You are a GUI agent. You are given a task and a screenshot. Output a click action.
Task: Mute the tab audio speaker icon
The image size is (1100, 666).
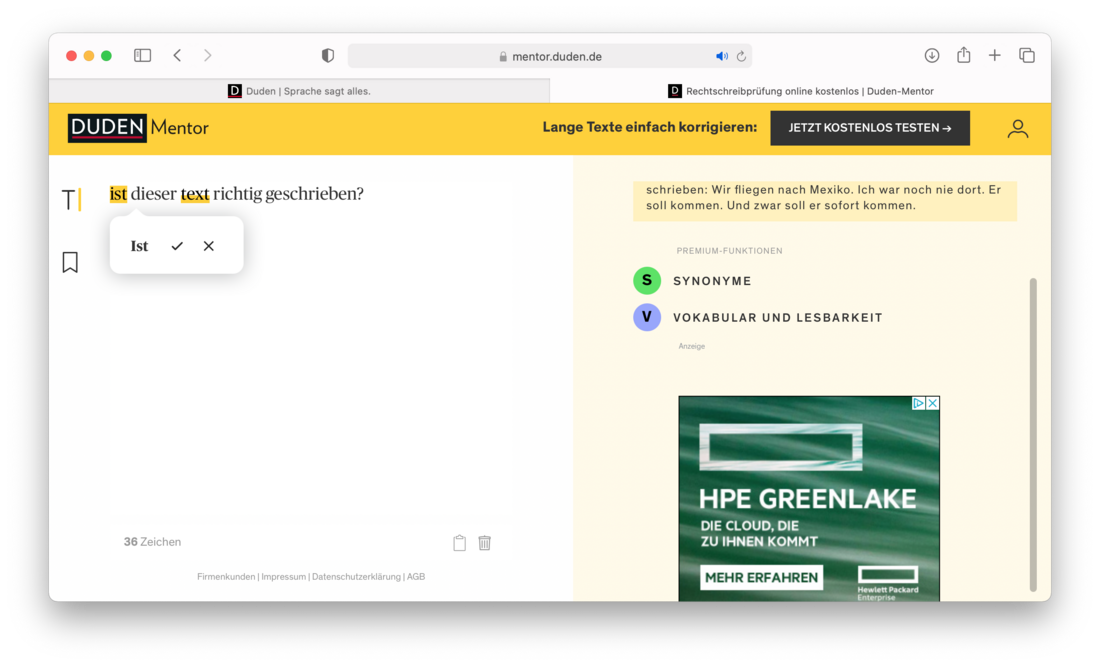coord(721,57)
